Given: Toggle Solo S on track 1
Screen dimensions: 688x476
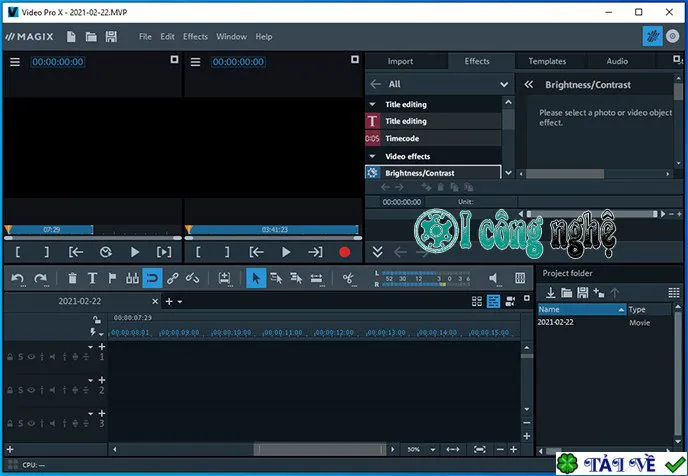Looking at the screenshot, I should click(x=20, y=357).
